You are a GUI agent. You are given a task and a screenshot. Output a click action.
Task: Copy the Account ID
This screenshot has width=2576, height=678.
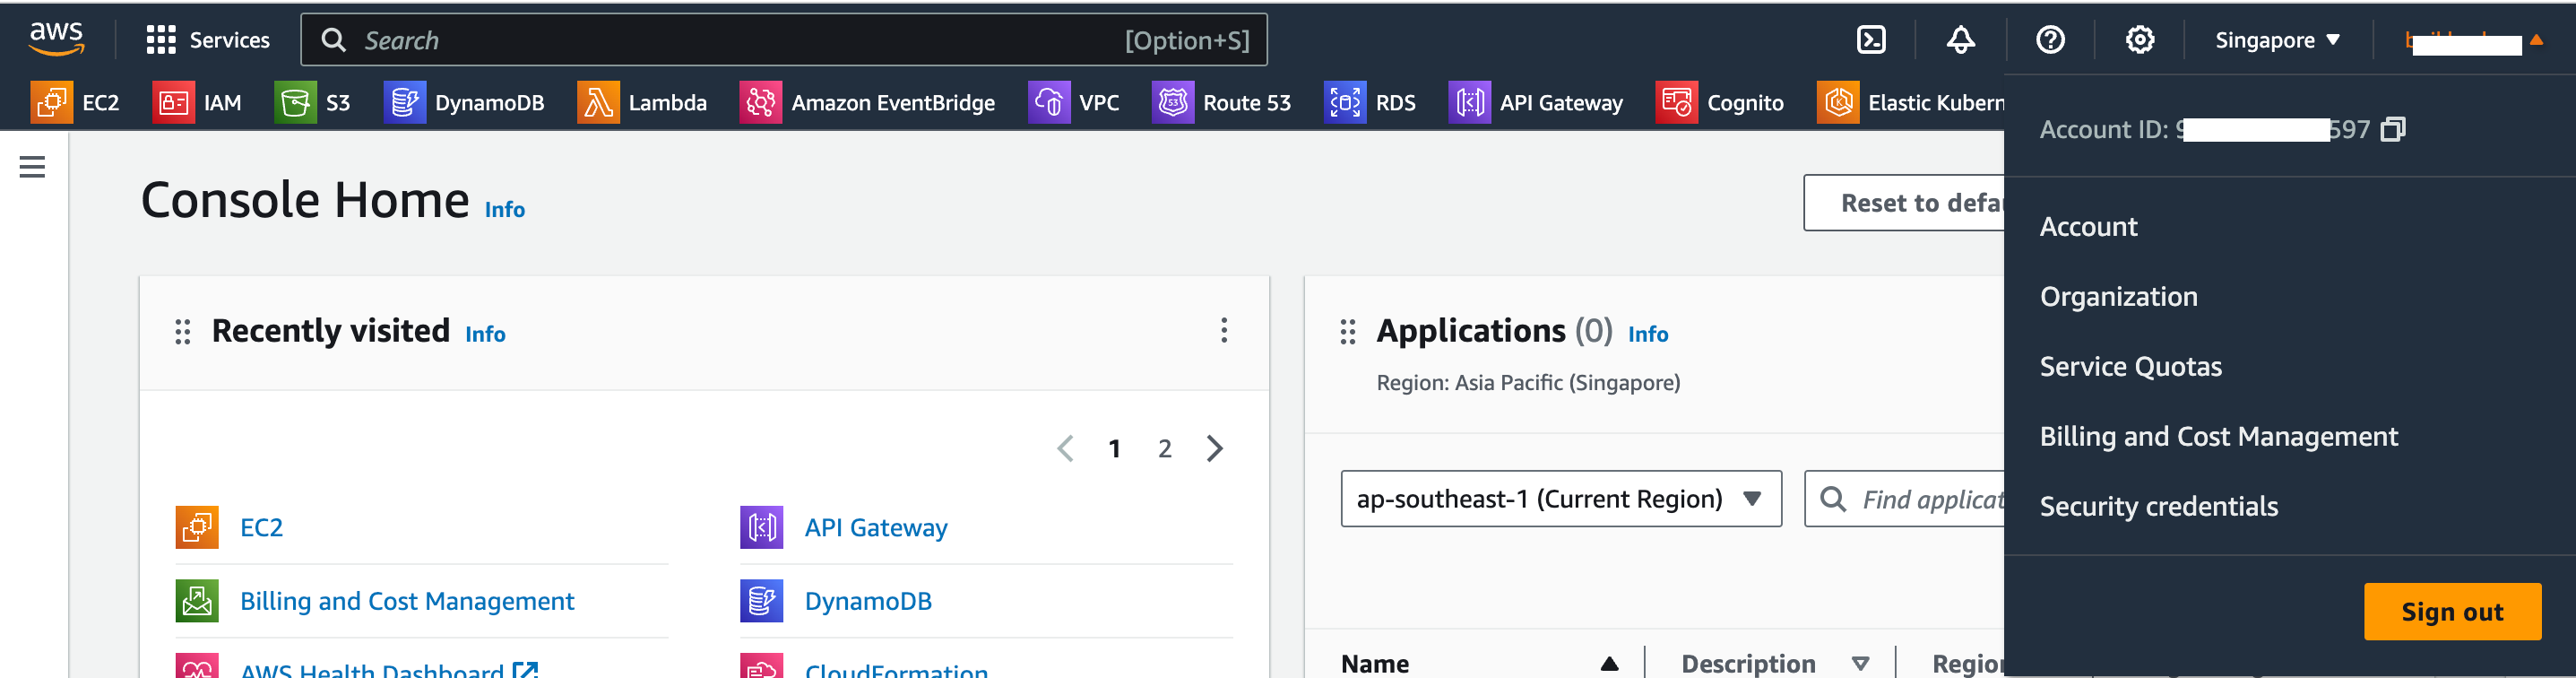2393,129
